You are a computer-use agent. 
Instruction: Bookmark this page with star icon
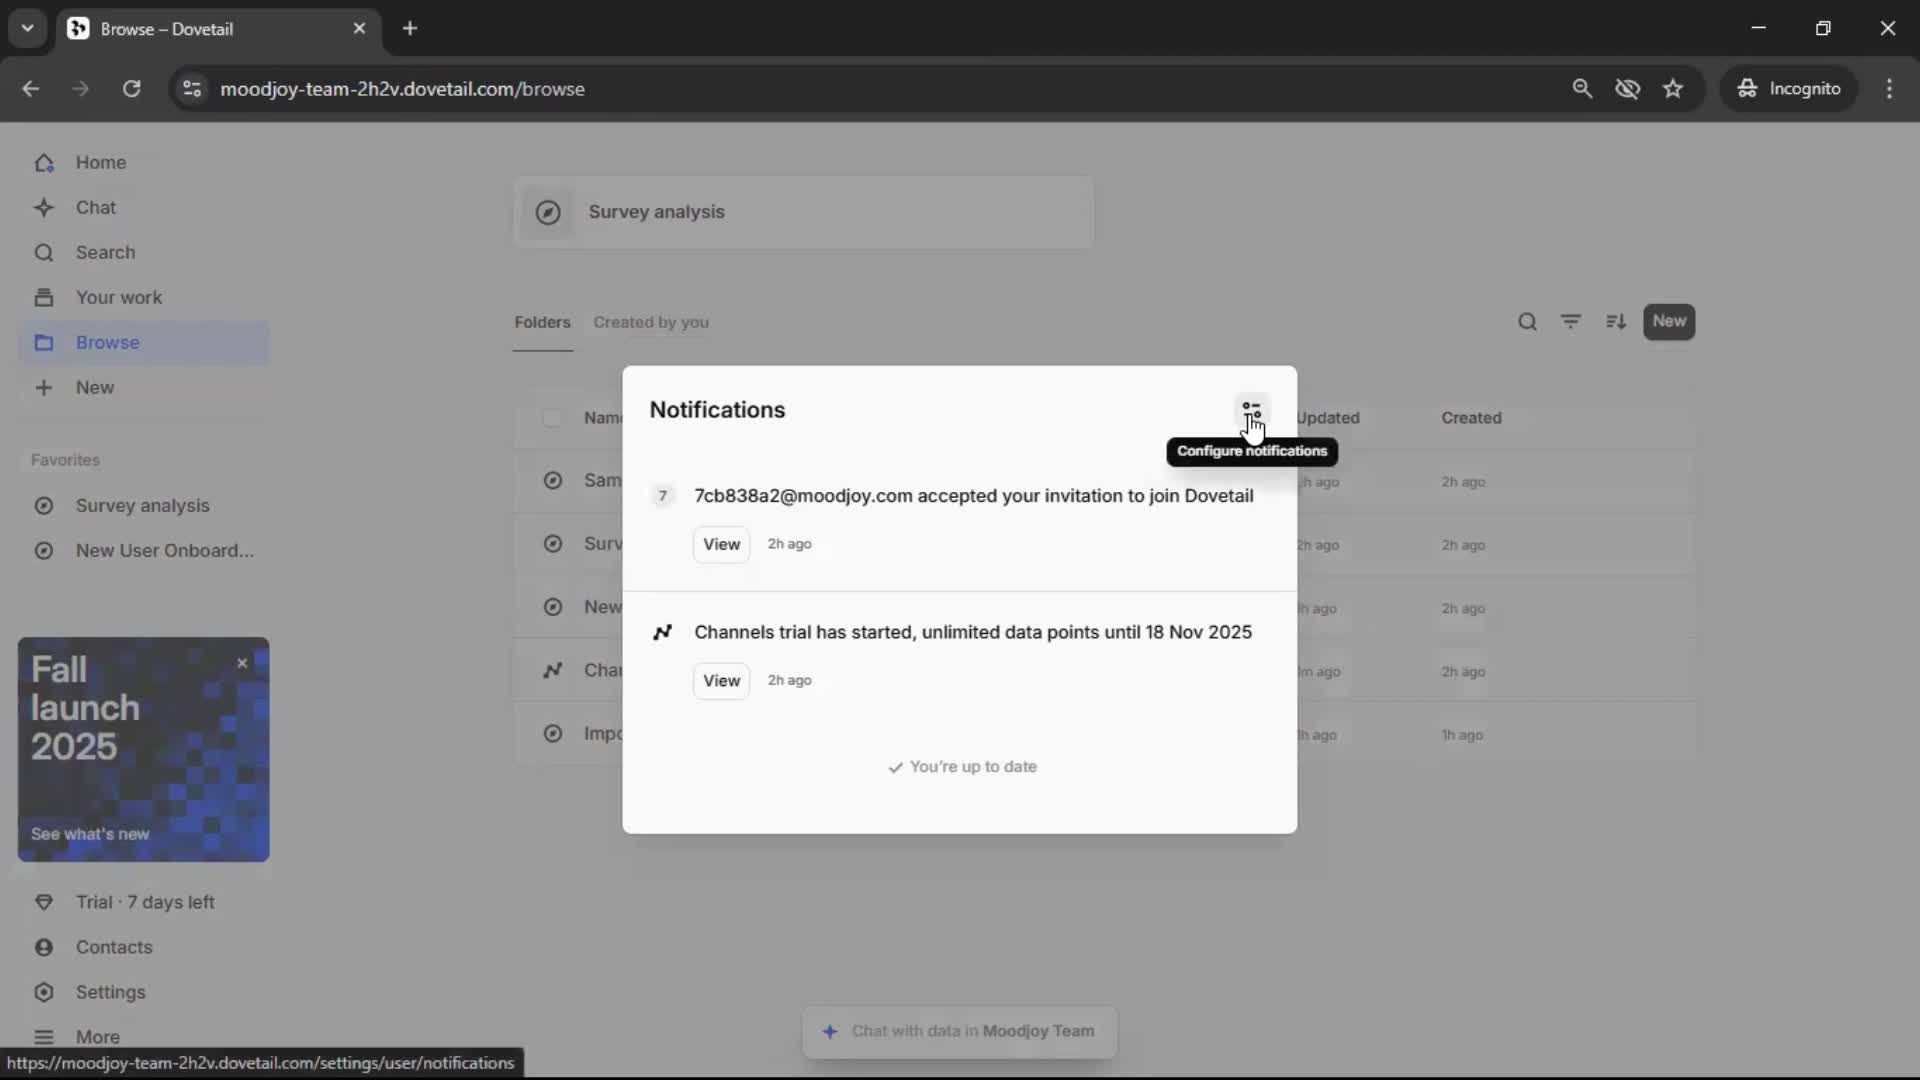click(x=1673, y=89)
